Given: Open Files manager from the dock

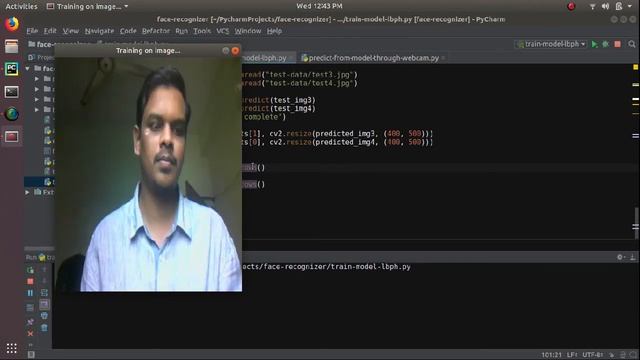Looking at the screenshot, I should [11, 47].
